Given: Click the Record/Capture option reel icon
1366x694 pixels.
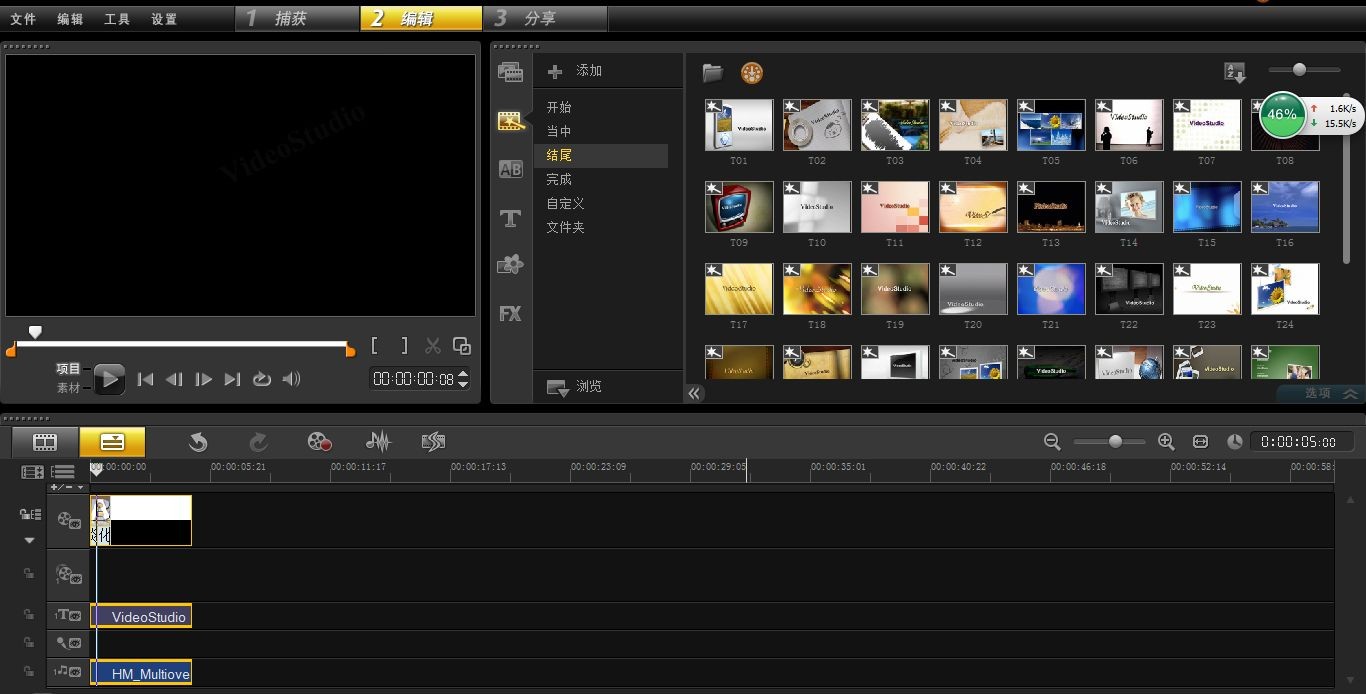Looking at the screenshot, I should point(319,442).
